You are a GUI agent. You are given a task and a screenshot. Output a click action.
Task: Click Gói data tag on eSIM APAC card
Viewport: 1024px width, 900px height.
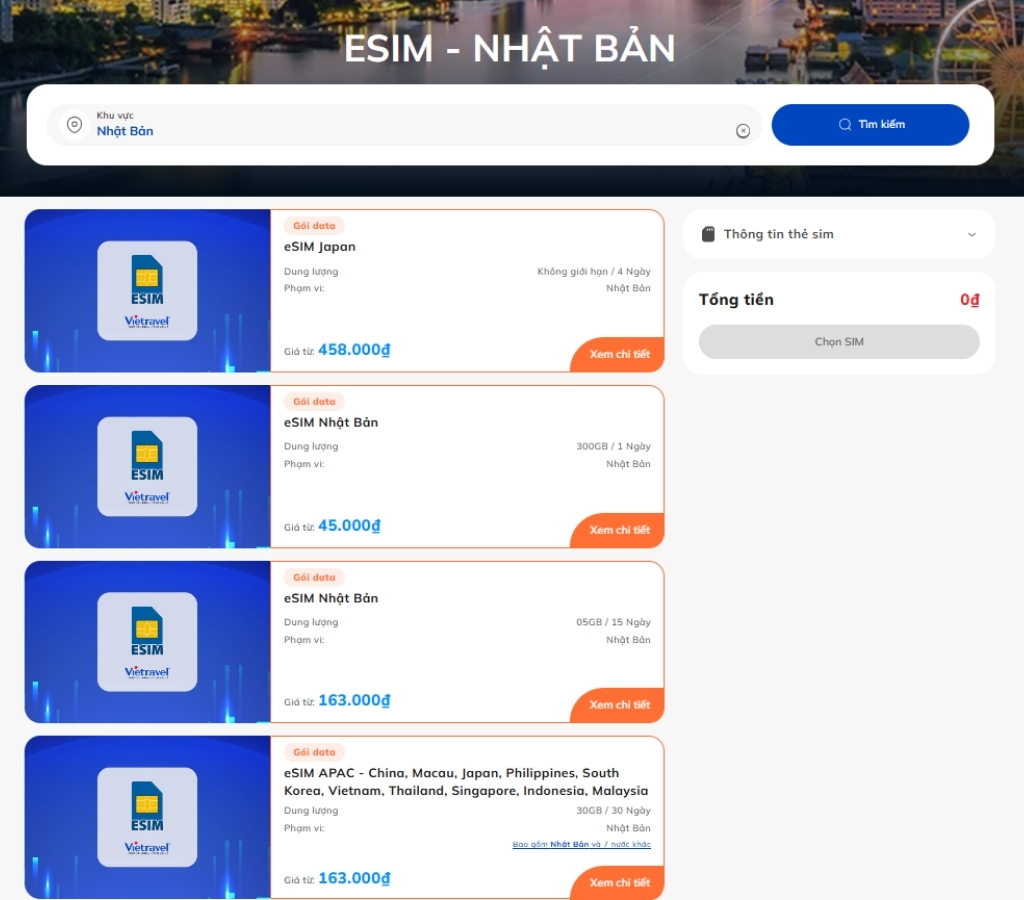point(314,752)
